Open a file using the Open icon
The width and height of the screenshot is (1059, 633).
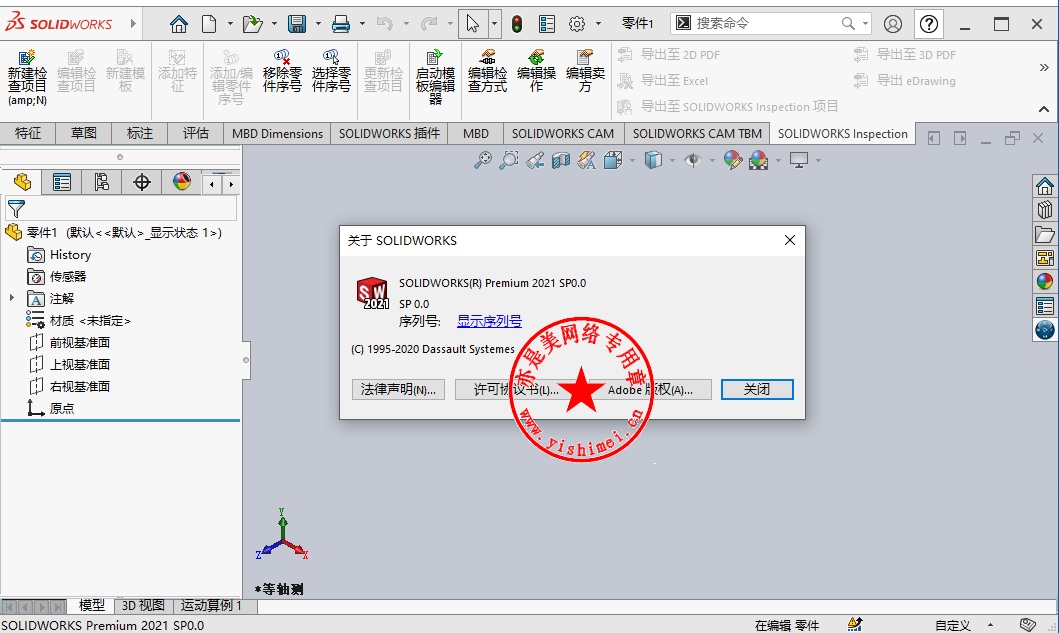(253, 24)
